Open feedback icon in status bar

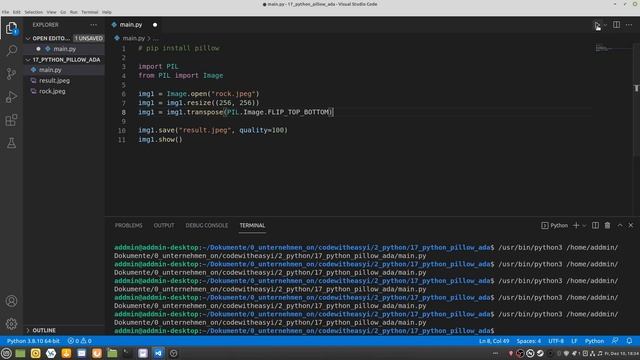(x=615, y=341)
